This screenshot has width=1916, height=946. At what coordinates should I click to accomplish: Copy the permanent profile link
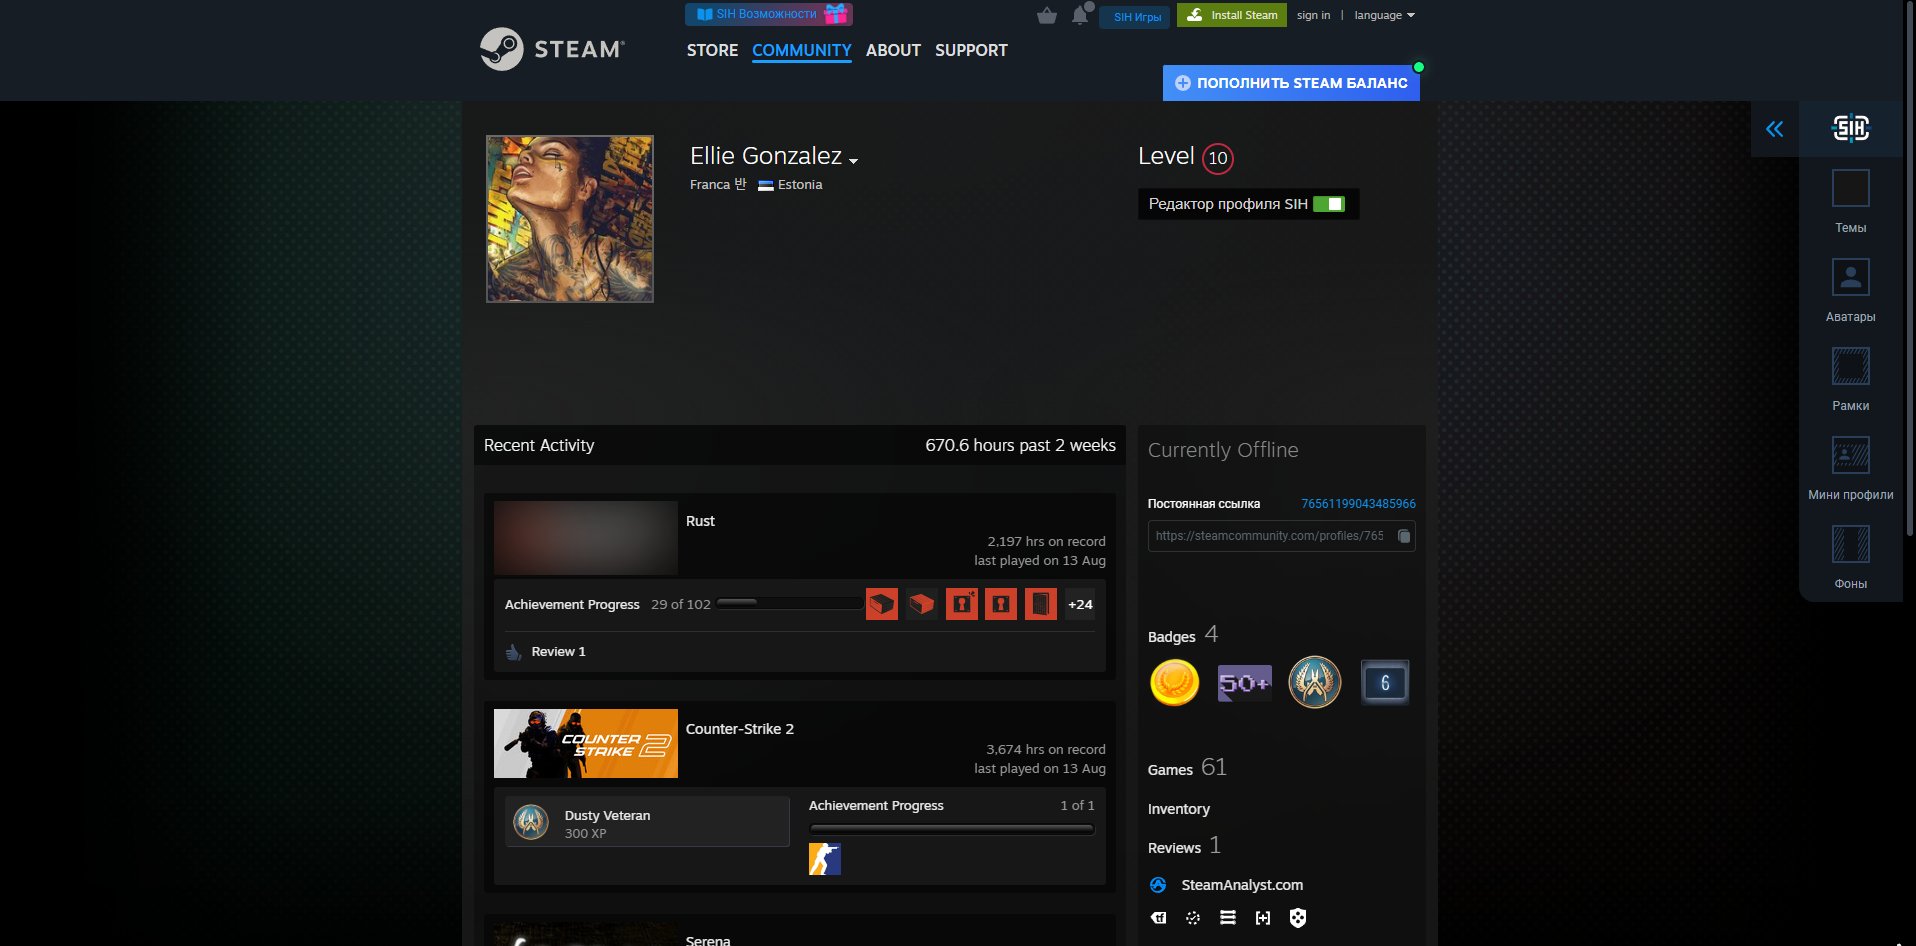click(1404, 536)
